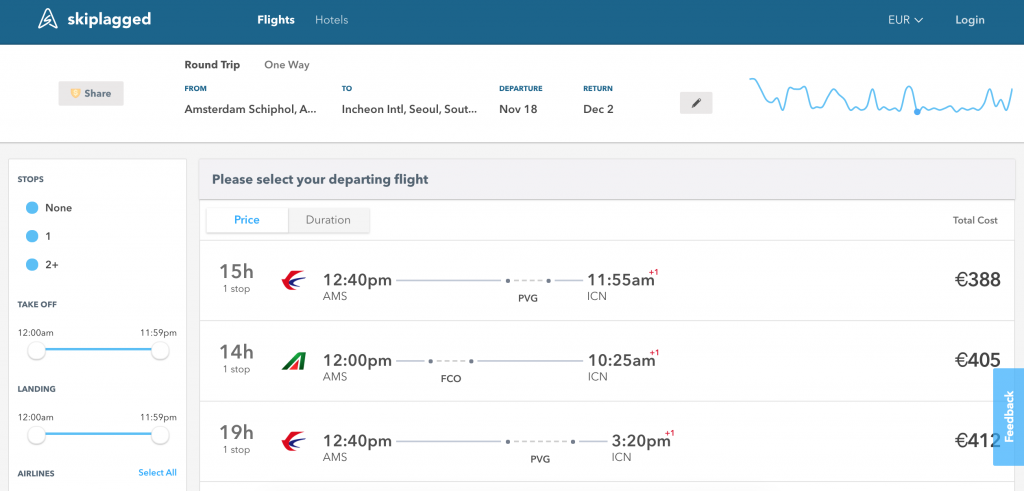The height and width of the screenshot is (491, 1024).
Task: Sort results by Price
Action: (x=247, y=220)
